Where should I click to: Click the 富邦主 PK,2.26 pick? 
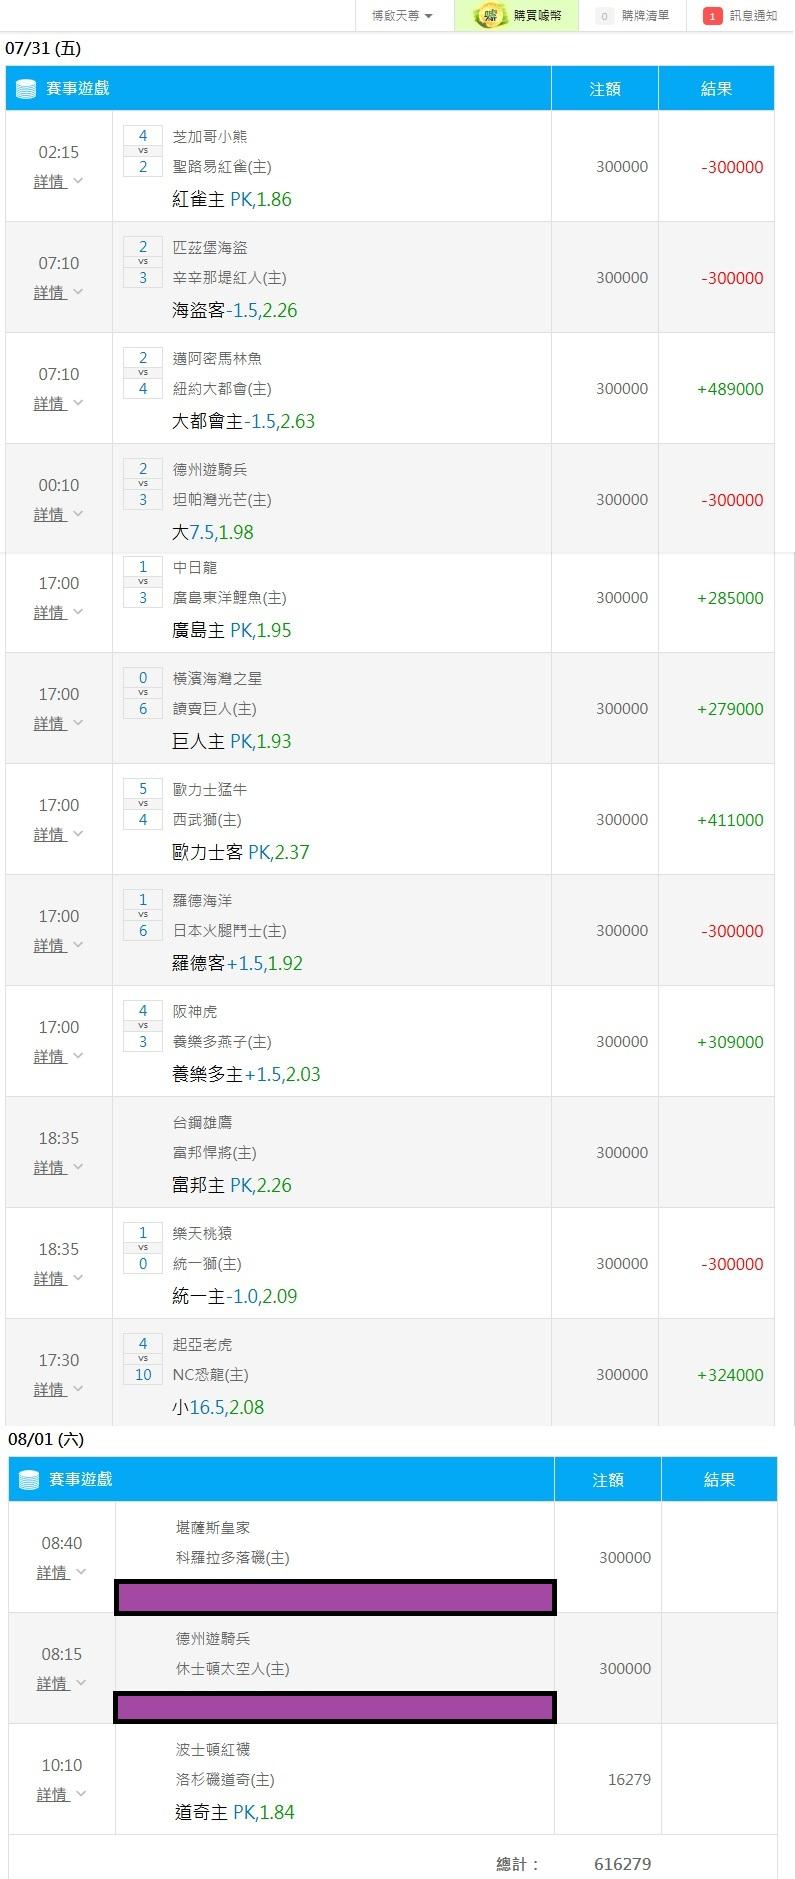tap(232, 1185)
